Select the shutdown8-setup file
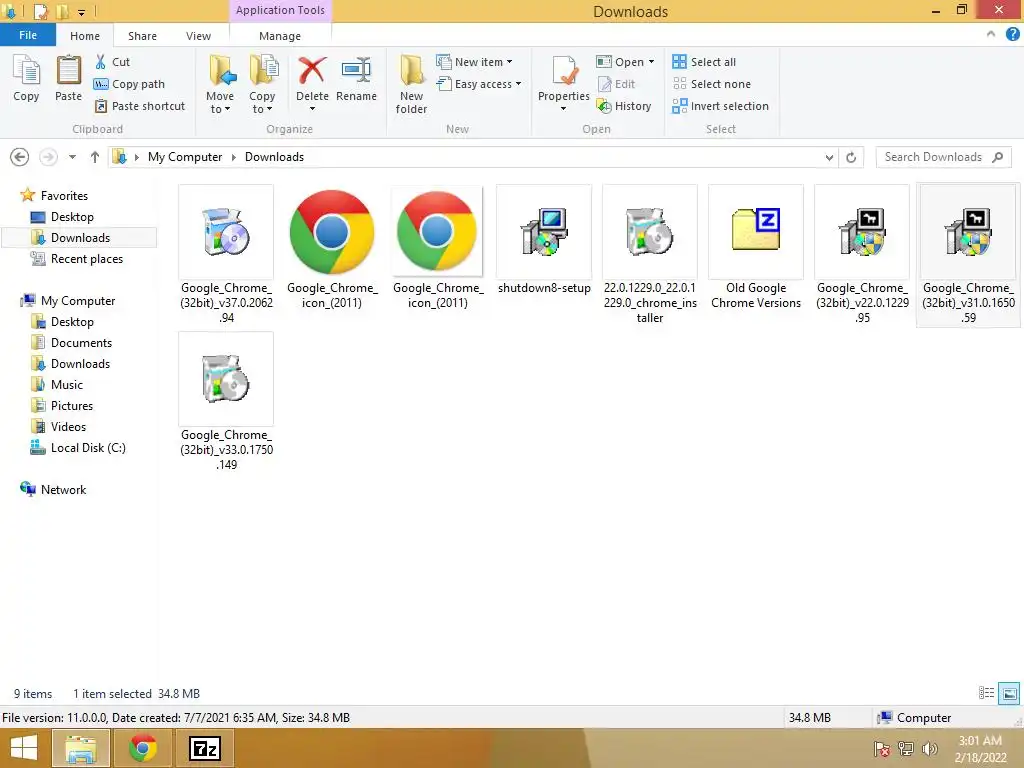The image size is (1024, 768). click(544, 240)
